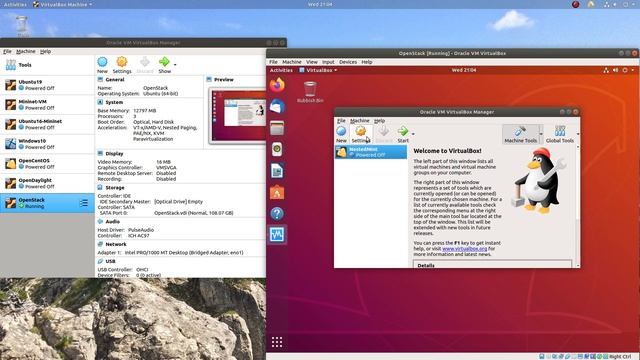Screen dimensions: 640x360
Task: Open View menu of OpenStack VM window
Action: [312, 62]
